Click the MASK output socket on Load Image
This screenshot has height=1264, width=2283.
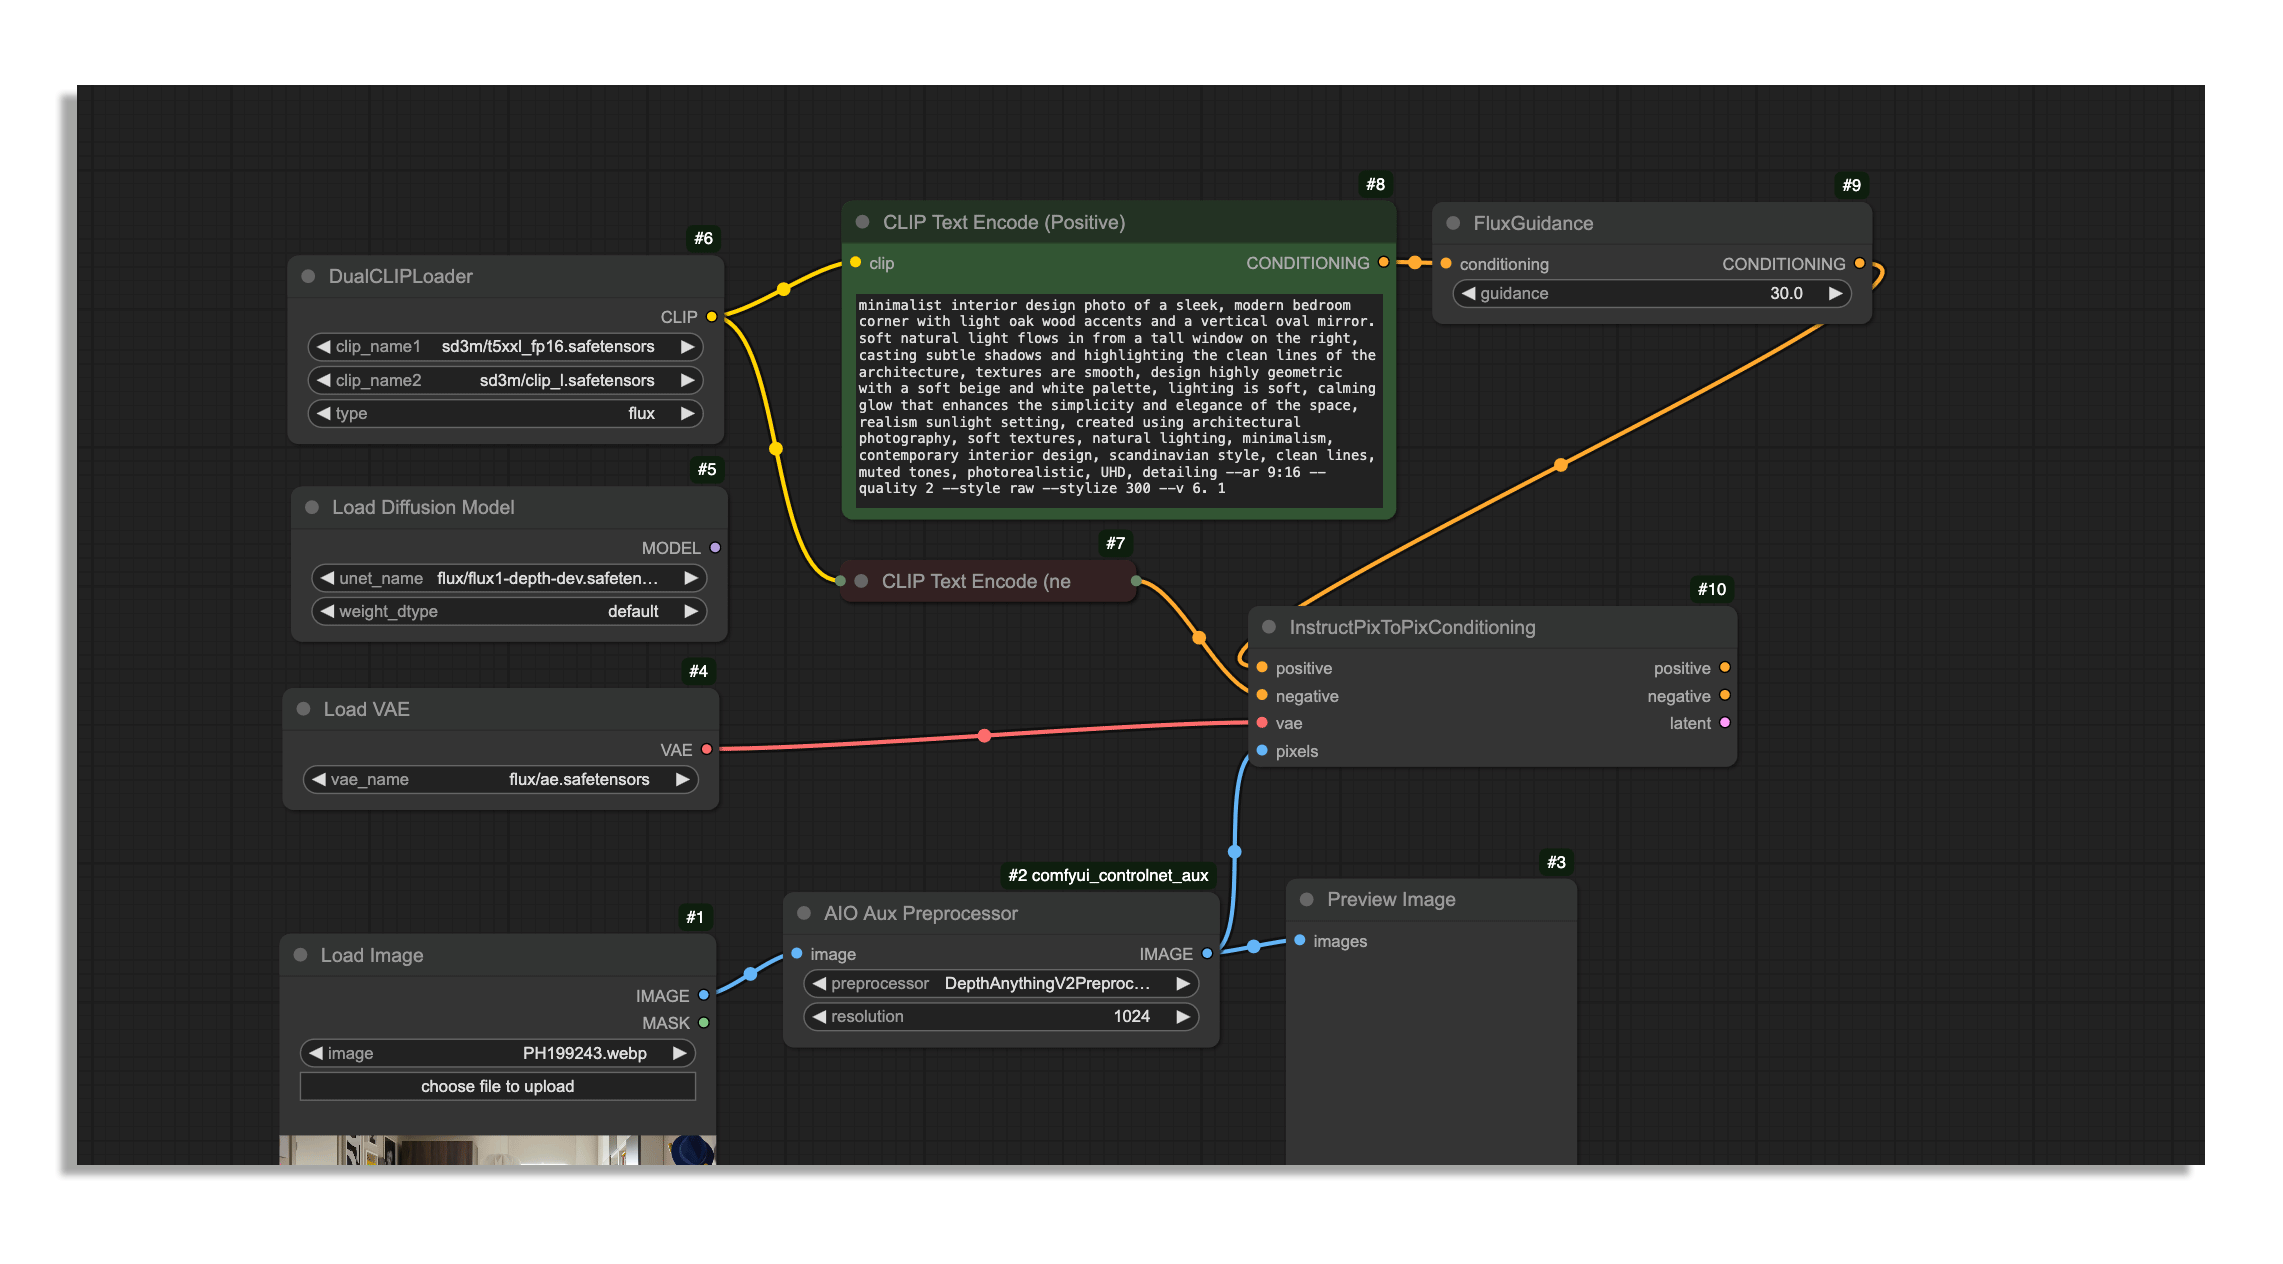[704, 1023]
